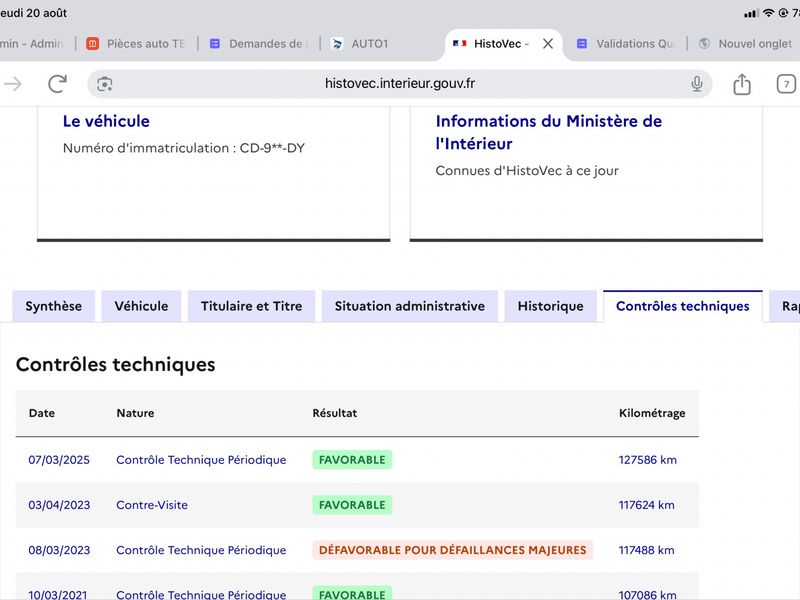Click Contre-Visite in the Nature column
Viewport: 800px width, 600px height.
click(152, 505)
